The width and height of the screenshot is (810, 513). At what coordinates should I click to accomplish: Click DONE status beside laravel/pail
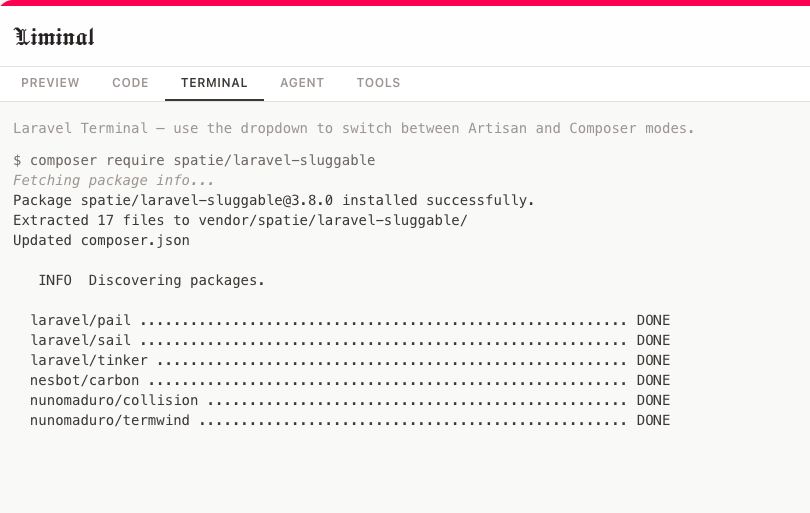click(653, 320)
